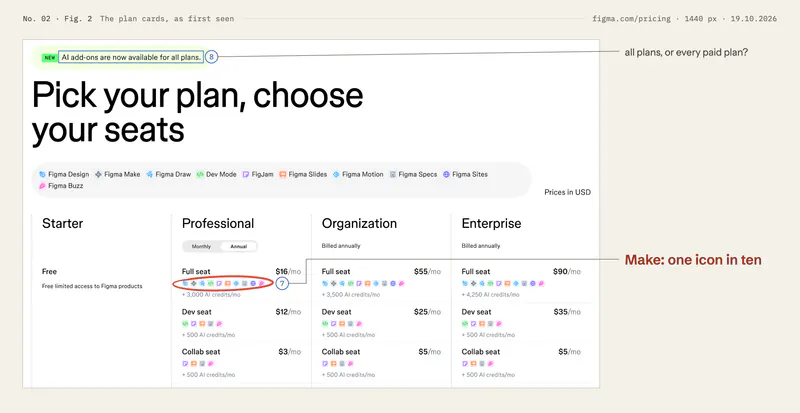Click the $25/mo Organization Dev seat price
Image resolution: width=800 pixels, height=413 pixels.
[x=428, y=312]
